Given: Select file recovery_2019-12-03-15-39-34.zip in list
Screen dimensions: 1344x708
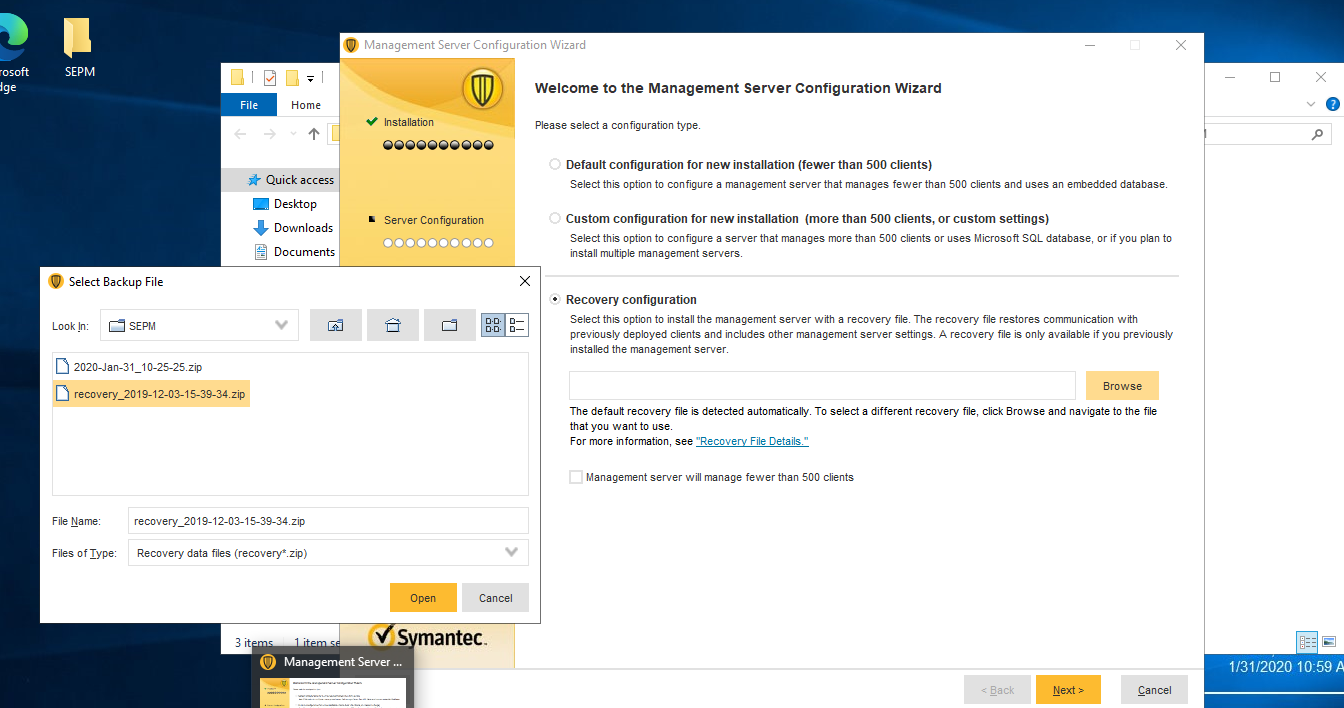Looking at the screenshot, I should point(151,394).
